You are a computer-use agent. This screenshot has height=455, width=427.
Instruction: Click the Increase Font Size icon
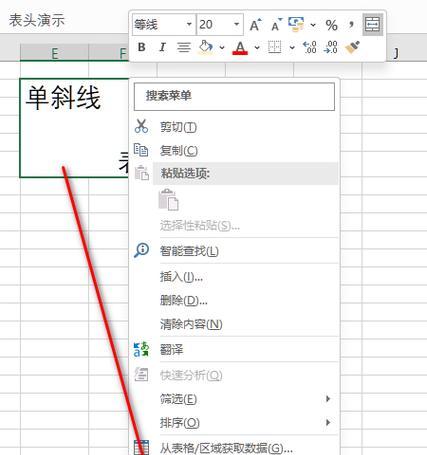[255, 25]
